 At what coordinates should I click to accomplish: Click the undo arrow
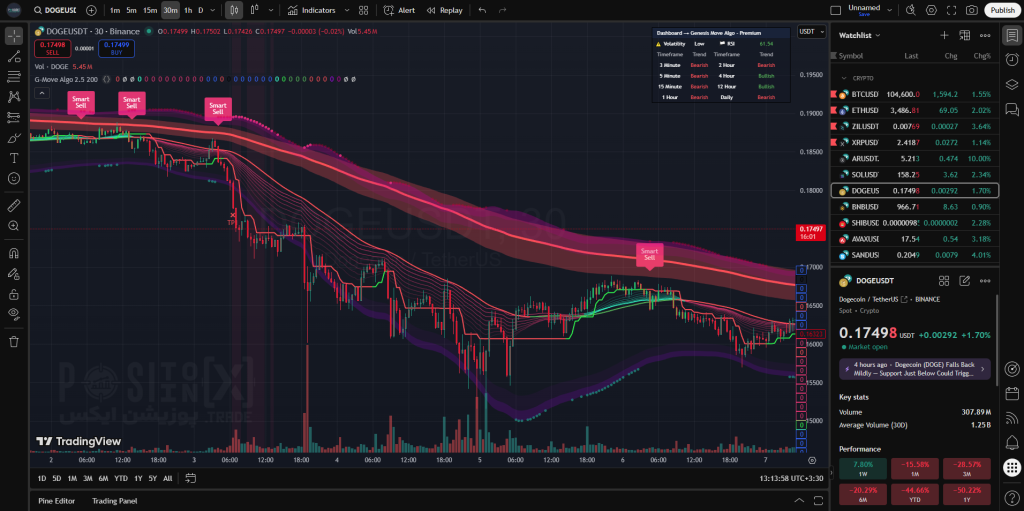pyautogui.click(x=482, y=10)
